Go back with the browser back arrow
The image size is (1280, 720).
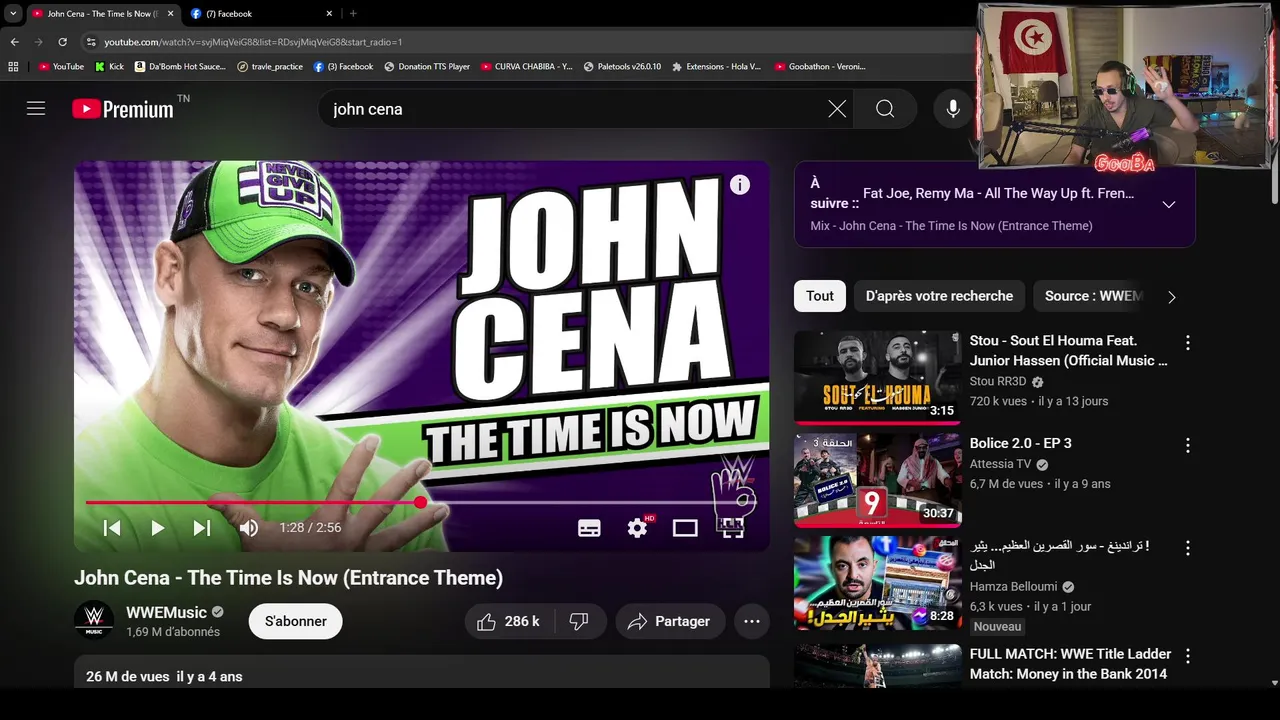(14, 42)
